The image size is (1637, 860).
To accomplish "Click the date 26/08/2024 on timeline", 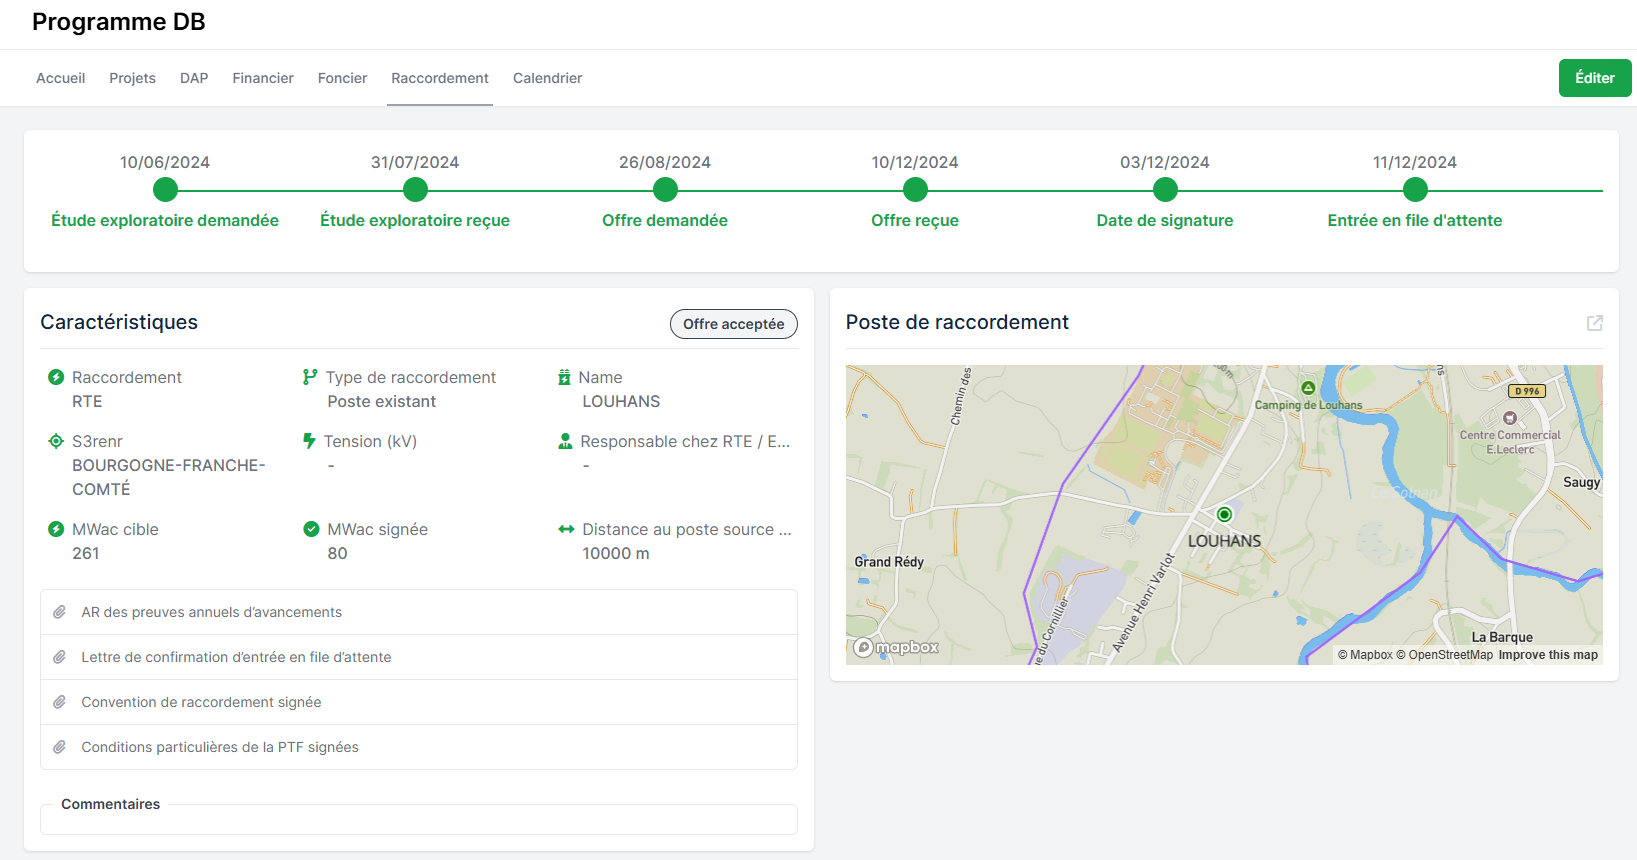I will 665,162.
